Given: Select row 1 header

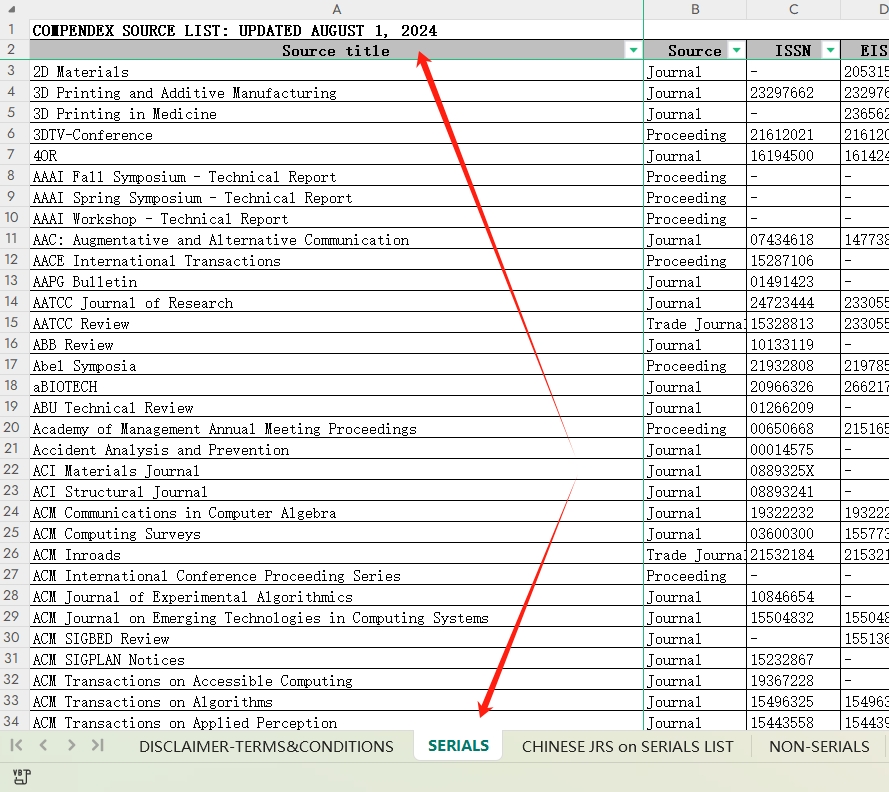Looking at the screenshot, I should click(x=12, y=29).
